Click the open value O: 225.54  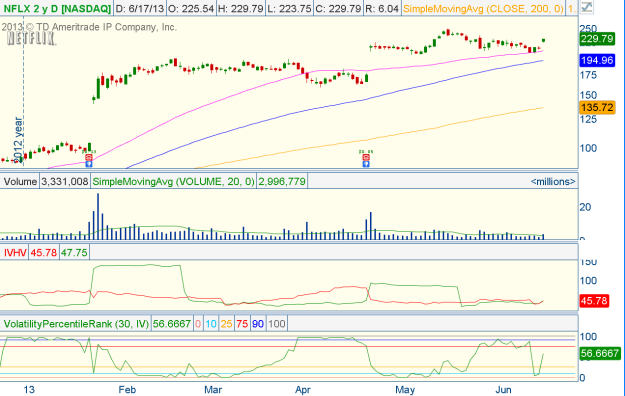(x=191, y=8)
